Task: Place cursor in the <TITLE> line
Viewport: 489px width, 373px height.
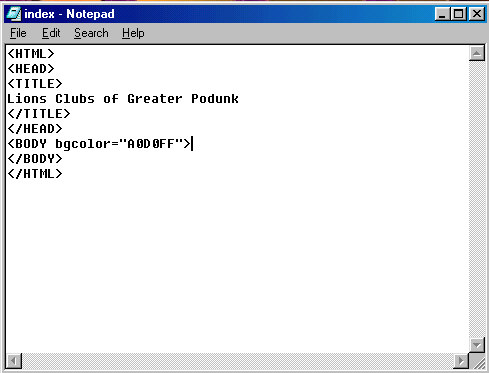Action: tap(35, 84)
